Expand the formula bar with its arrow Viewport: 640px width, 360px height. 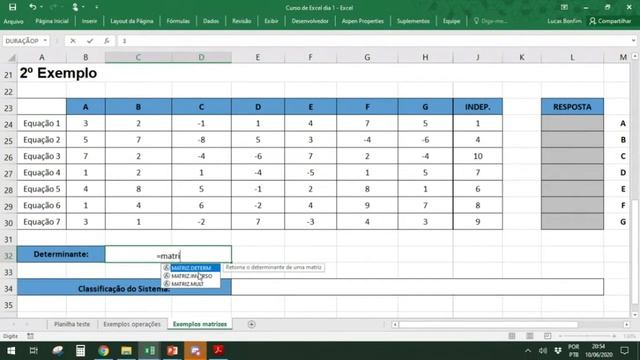633,41
